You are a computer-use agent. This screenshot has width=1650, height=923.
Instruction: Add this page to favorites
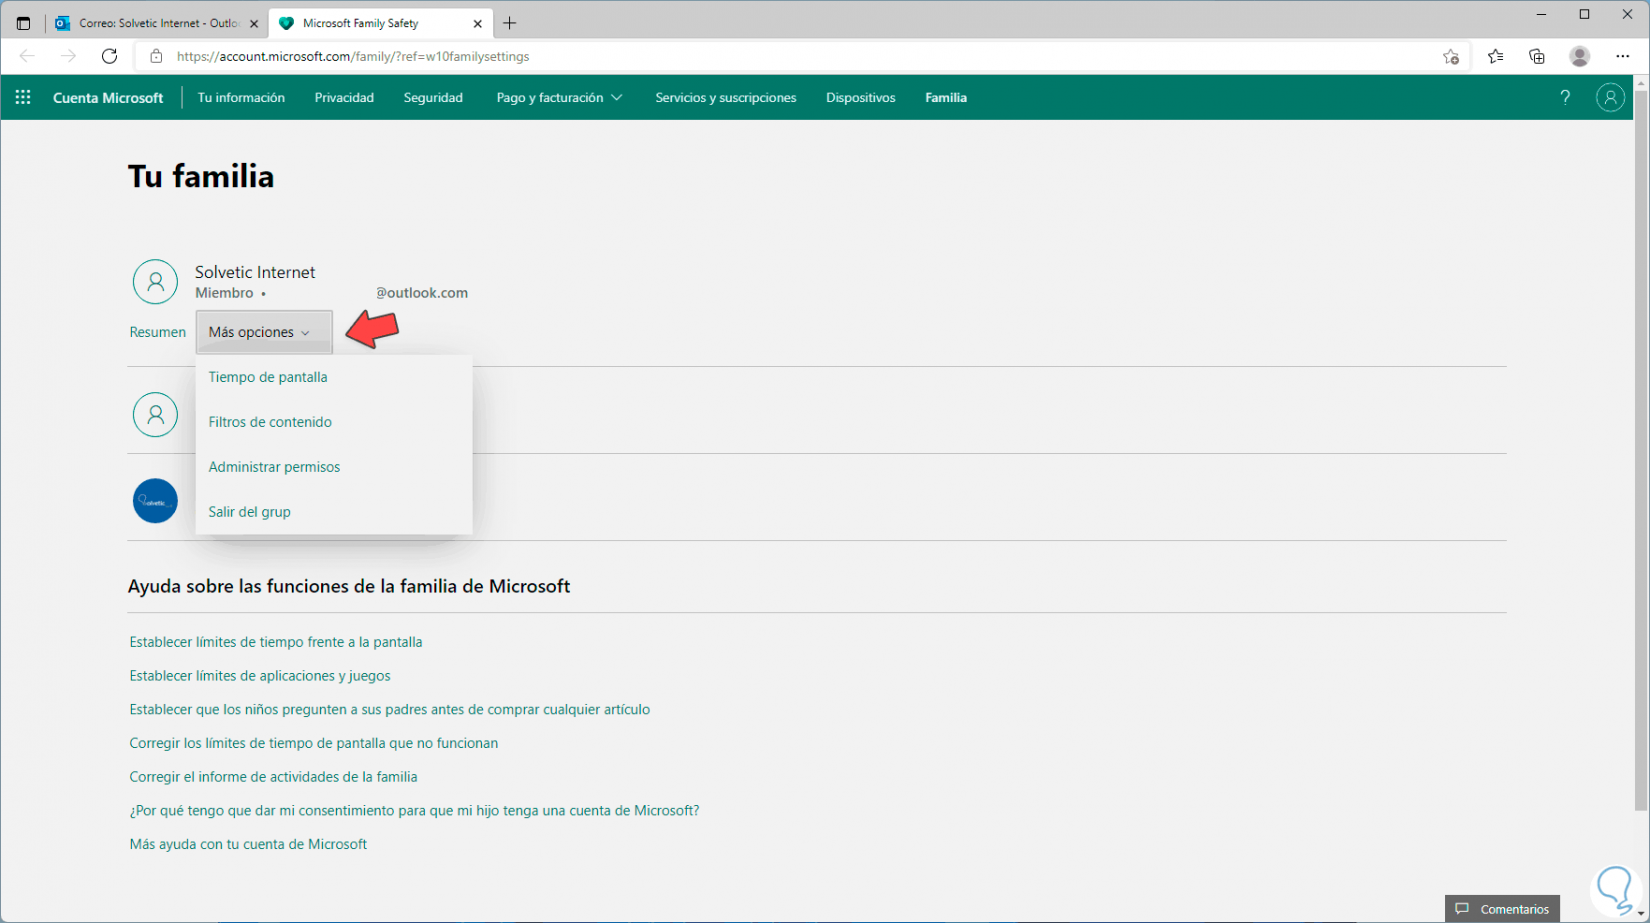pyautogui.click(x=1451, y=56)
